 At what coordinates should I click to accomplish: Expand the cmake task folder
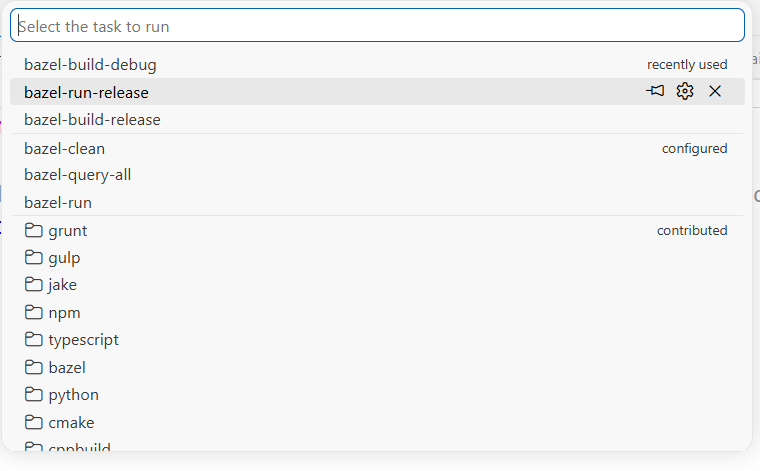[377, 422]
